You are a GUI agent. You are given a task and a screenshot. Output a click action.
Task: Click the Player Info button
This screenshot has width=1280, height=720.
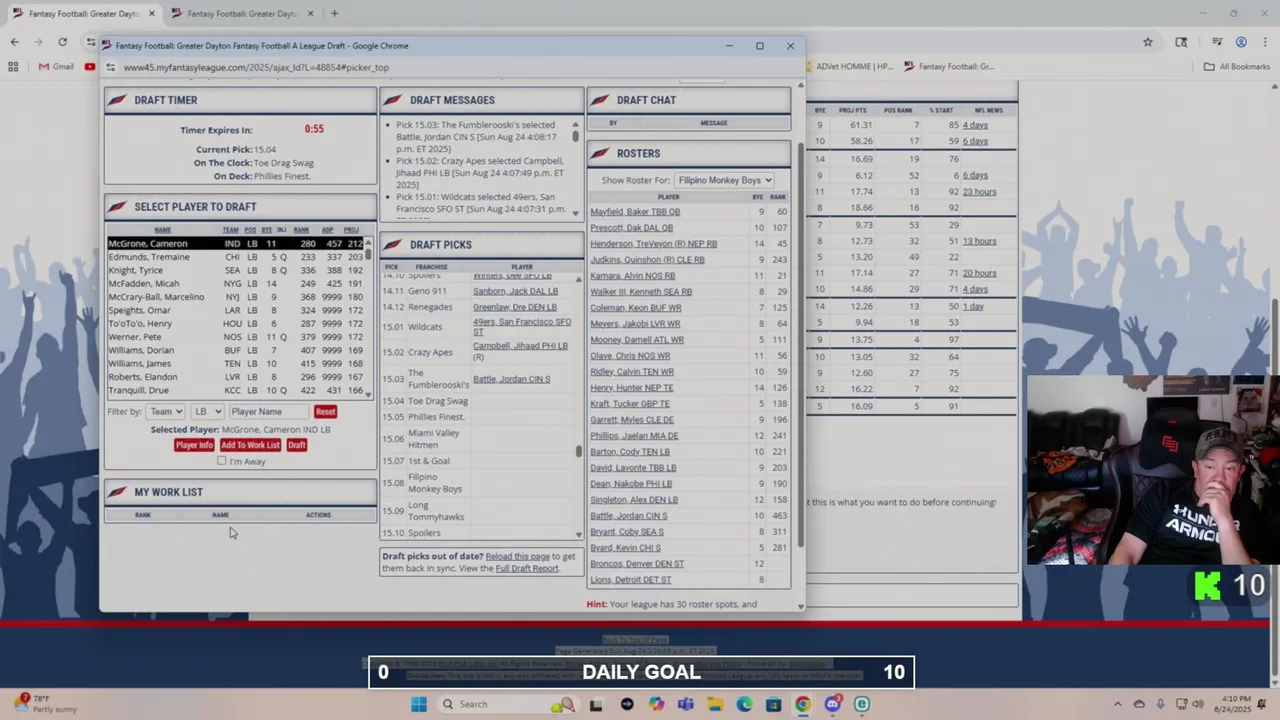194,445
